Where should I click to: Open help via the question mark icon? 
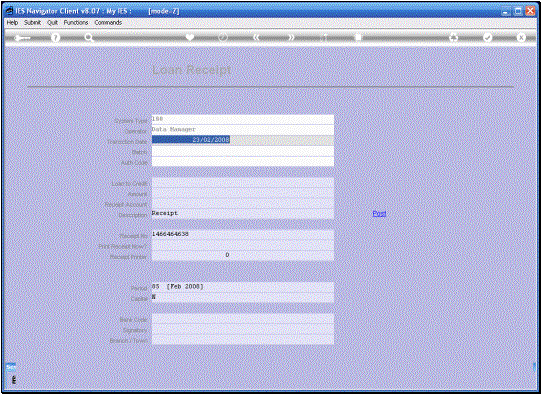coord(55,37)
